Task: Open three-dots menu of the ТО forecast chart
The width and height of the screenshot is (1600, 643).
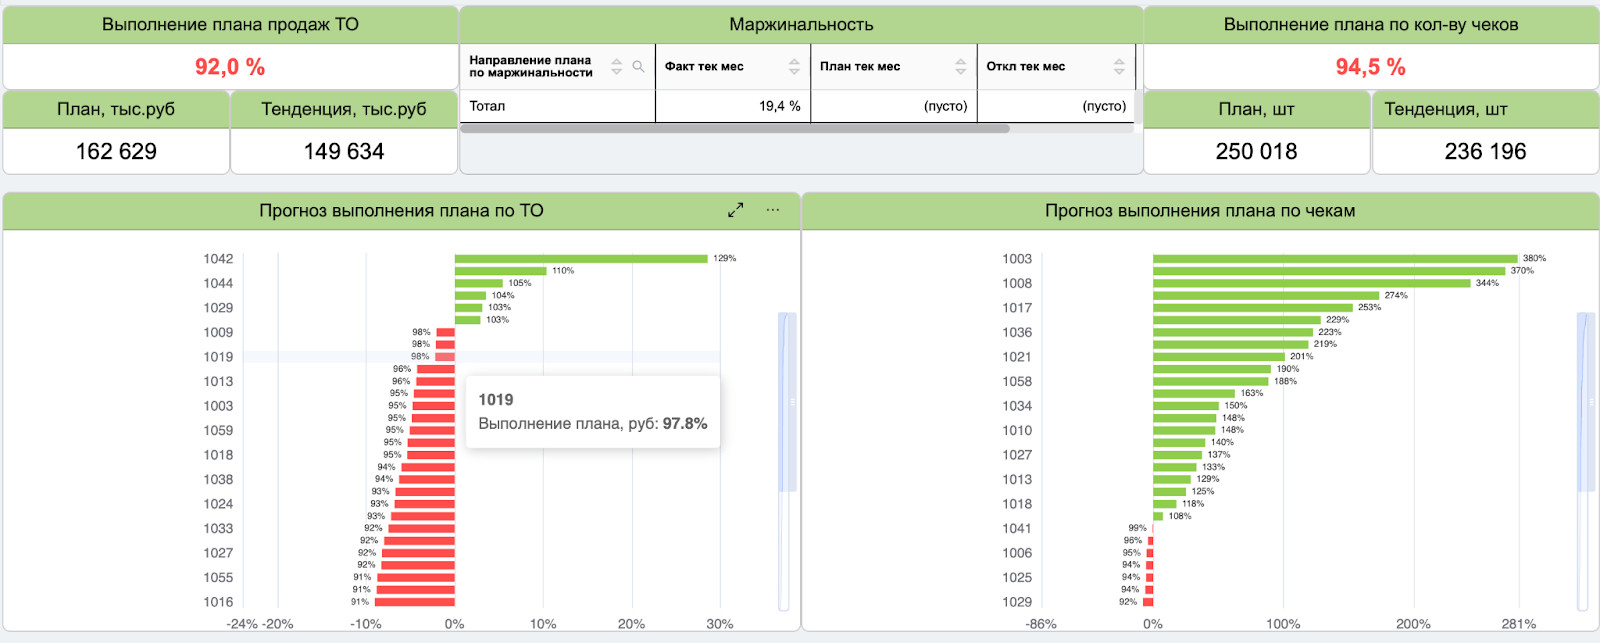Action: (773, 210)
